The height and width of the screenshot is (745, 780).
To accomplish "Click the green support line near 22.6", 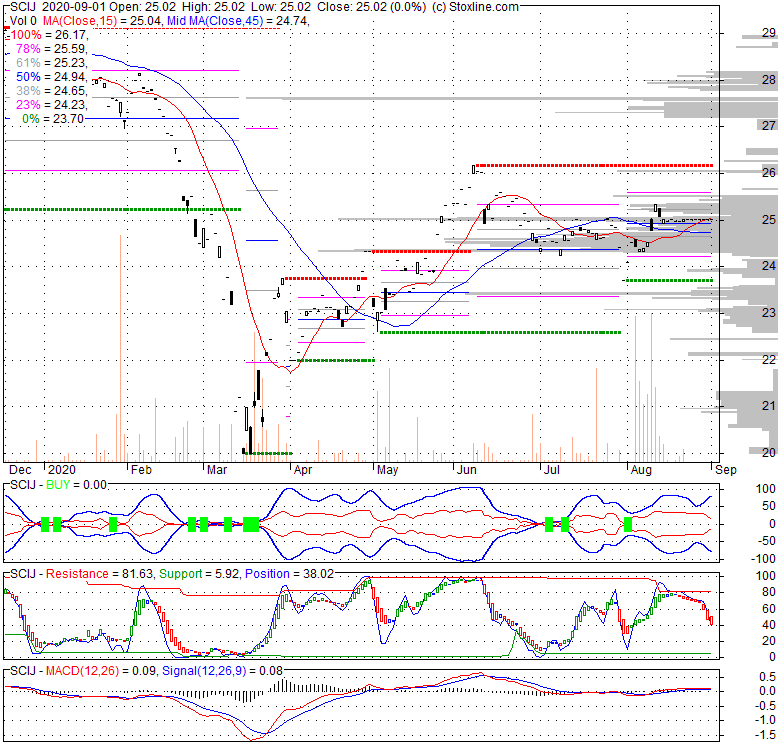I will pos(500,332).
